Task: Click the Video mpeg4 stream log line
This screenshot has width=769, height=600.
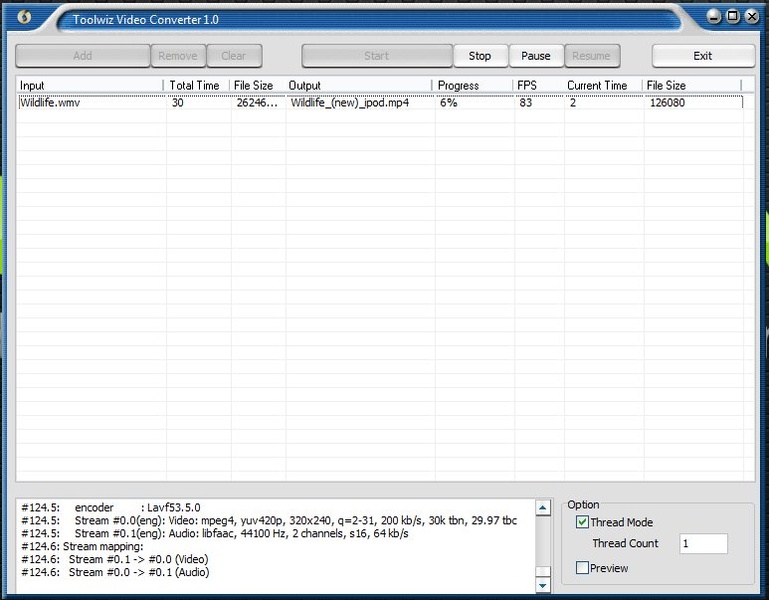Action: tap(269, 520)
